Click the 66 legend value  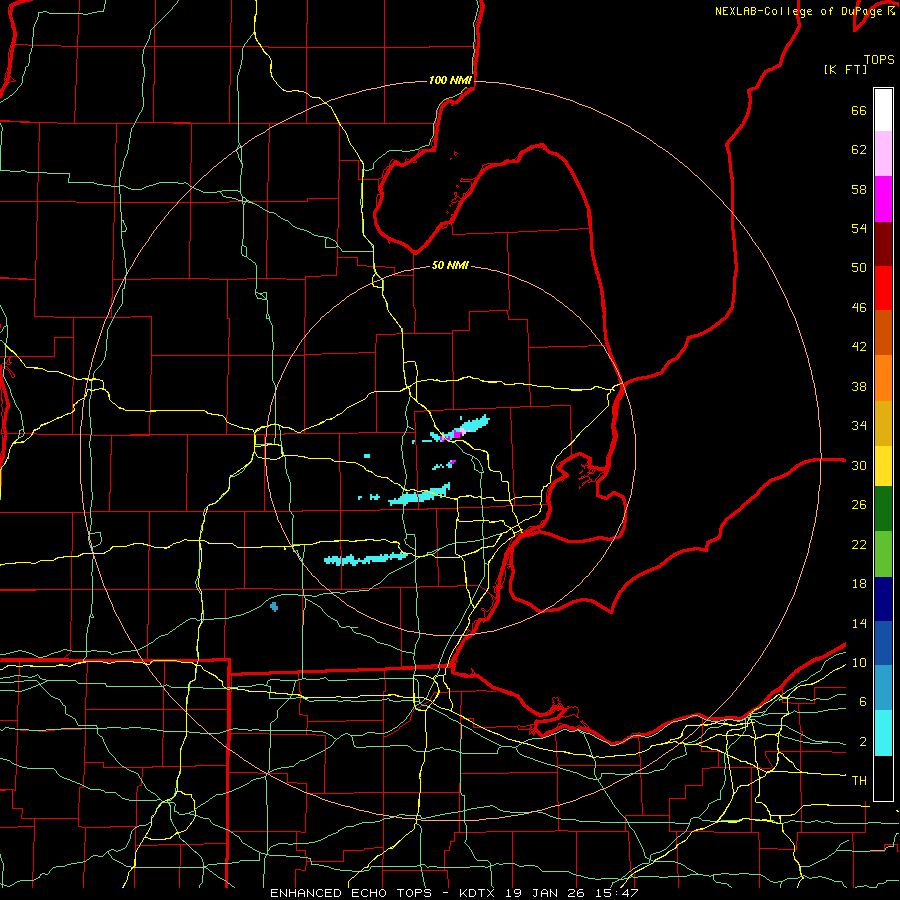coord(859,111)
